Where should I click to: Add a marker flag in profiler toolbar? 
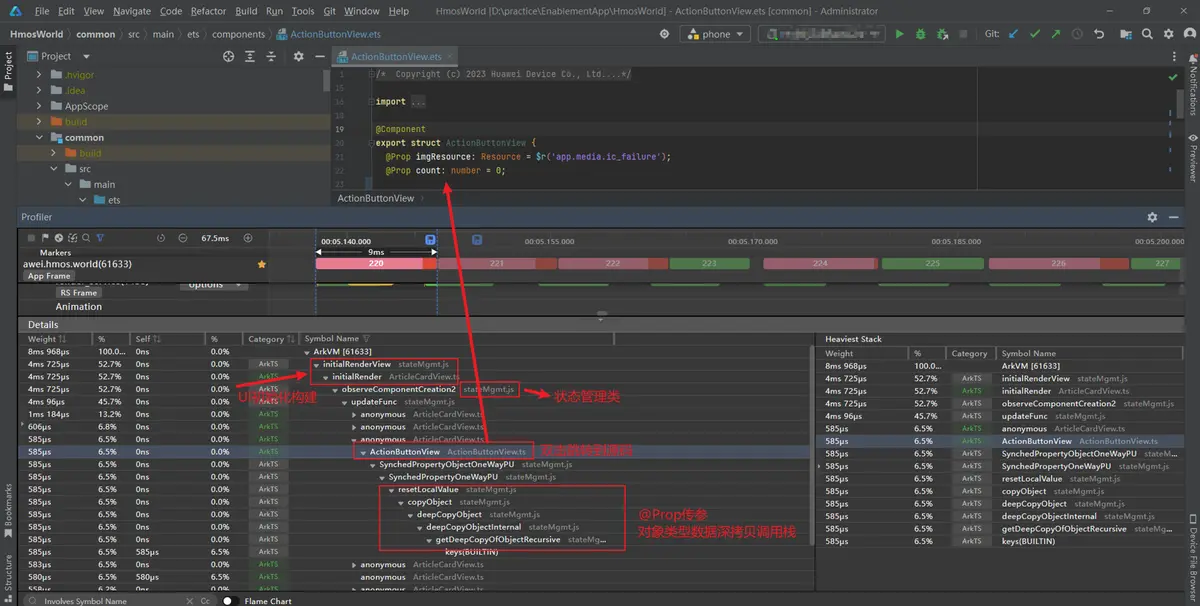45,238
